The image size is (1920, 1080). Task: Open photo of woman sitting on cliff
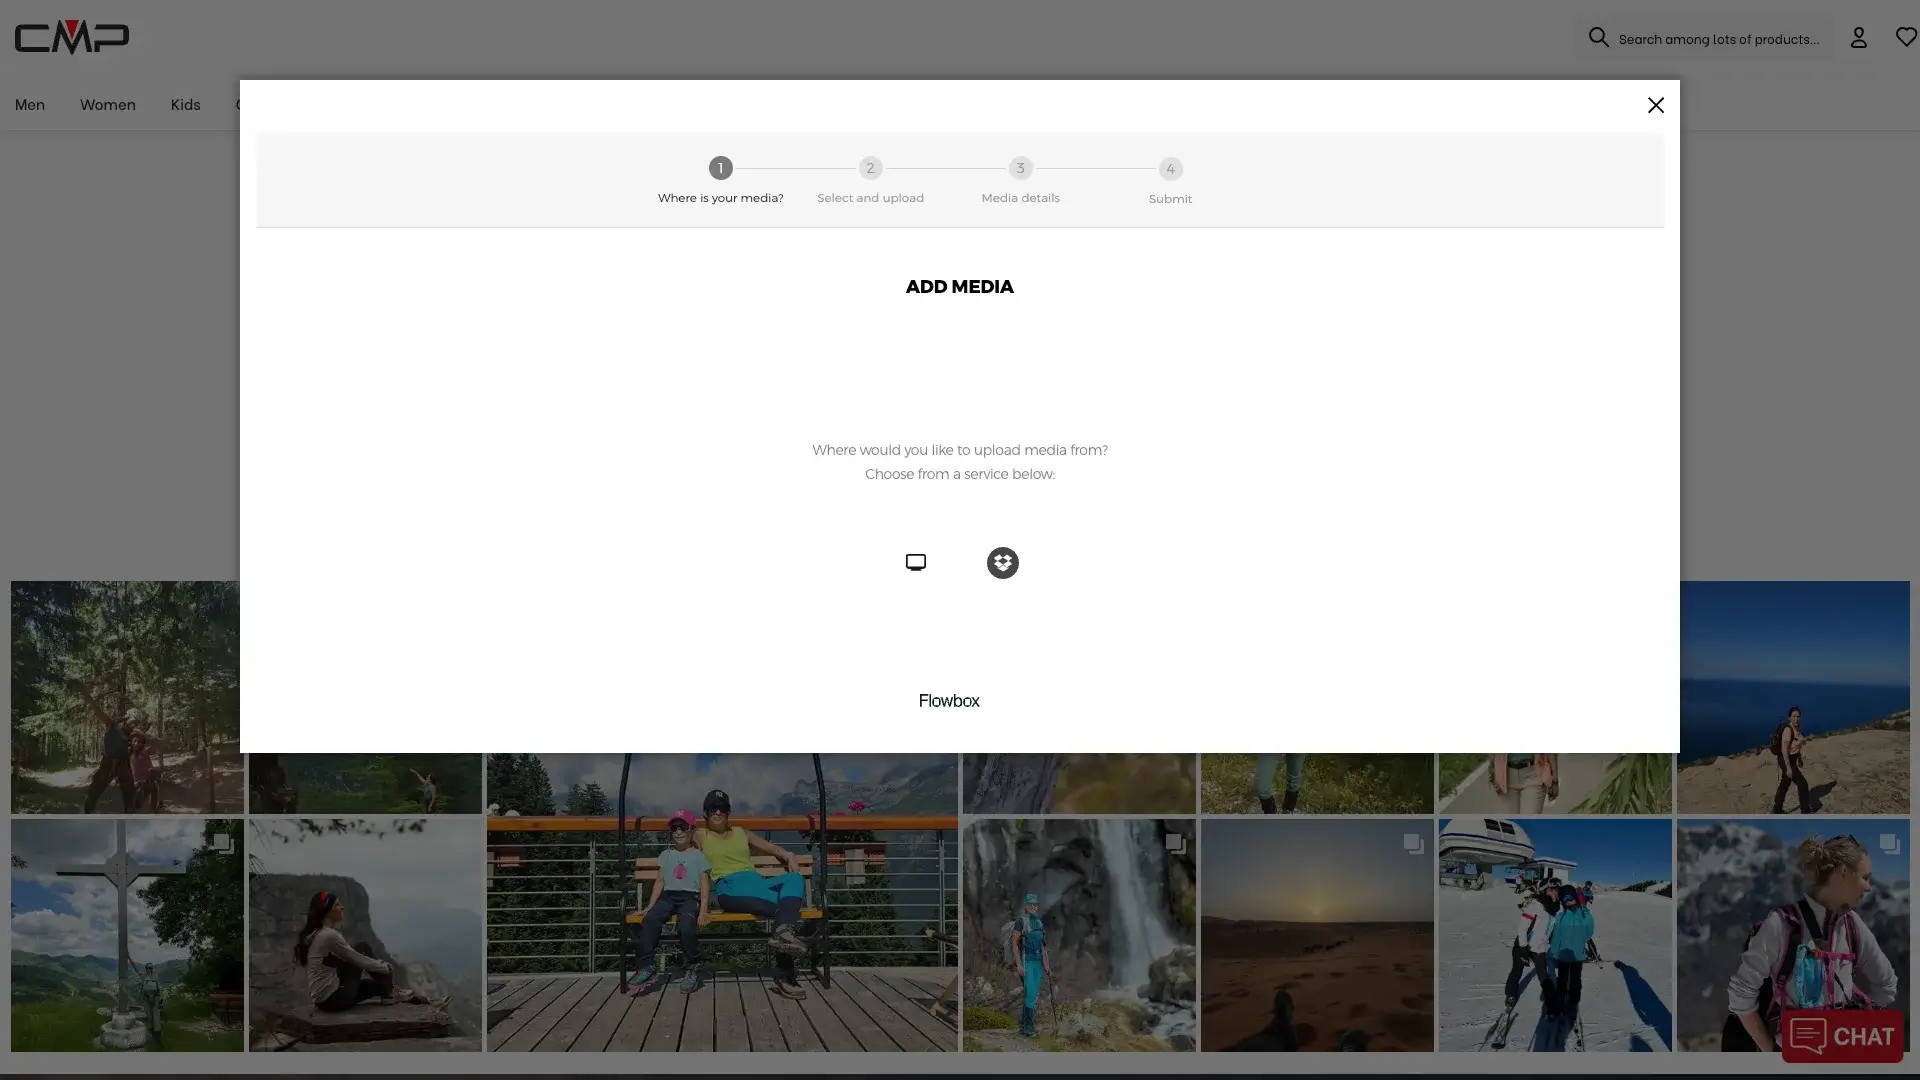pos(365,935)
